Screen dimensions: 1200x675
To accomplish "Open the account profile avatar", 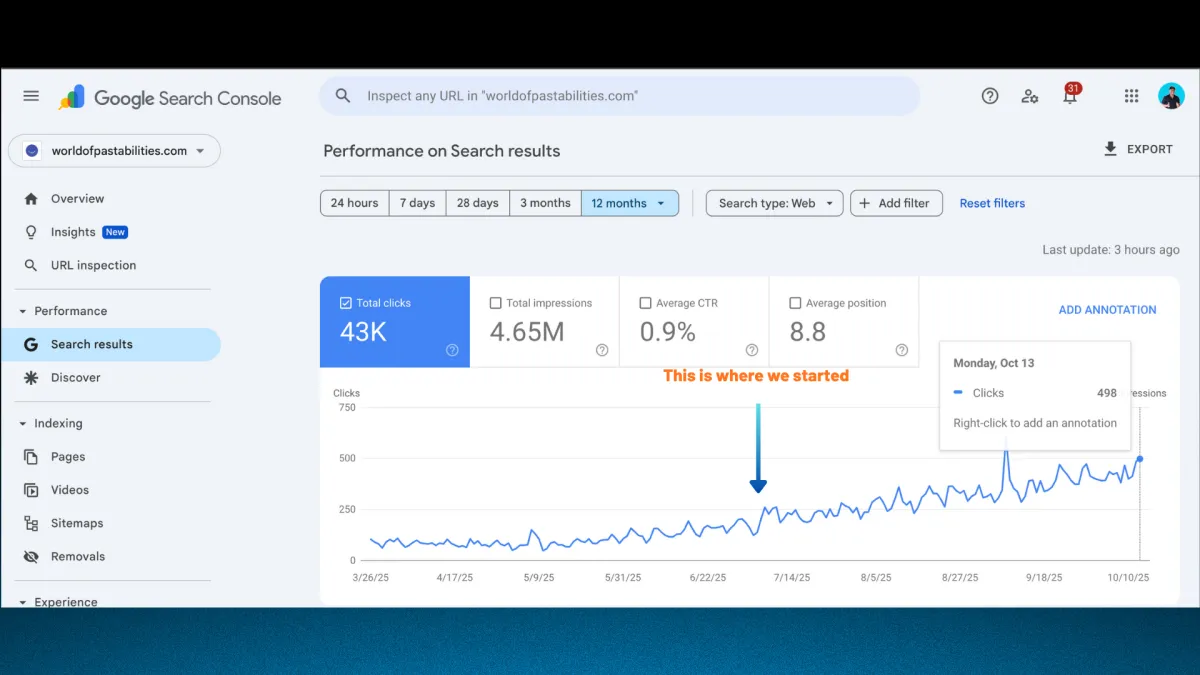I will (x=1171, y=96).
